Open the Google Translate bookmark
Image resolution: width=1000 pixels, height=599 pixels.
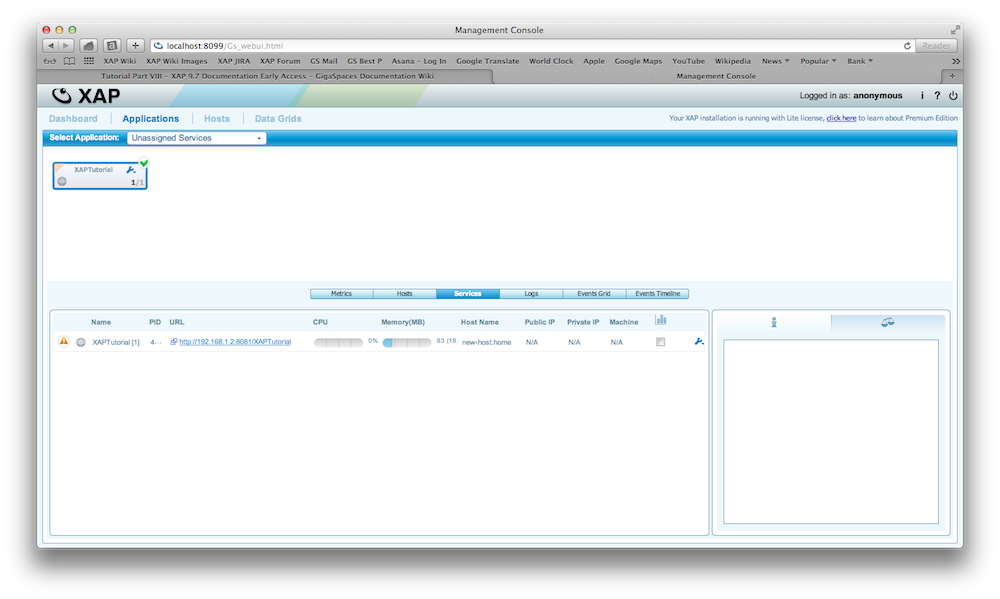pos(487,61)
